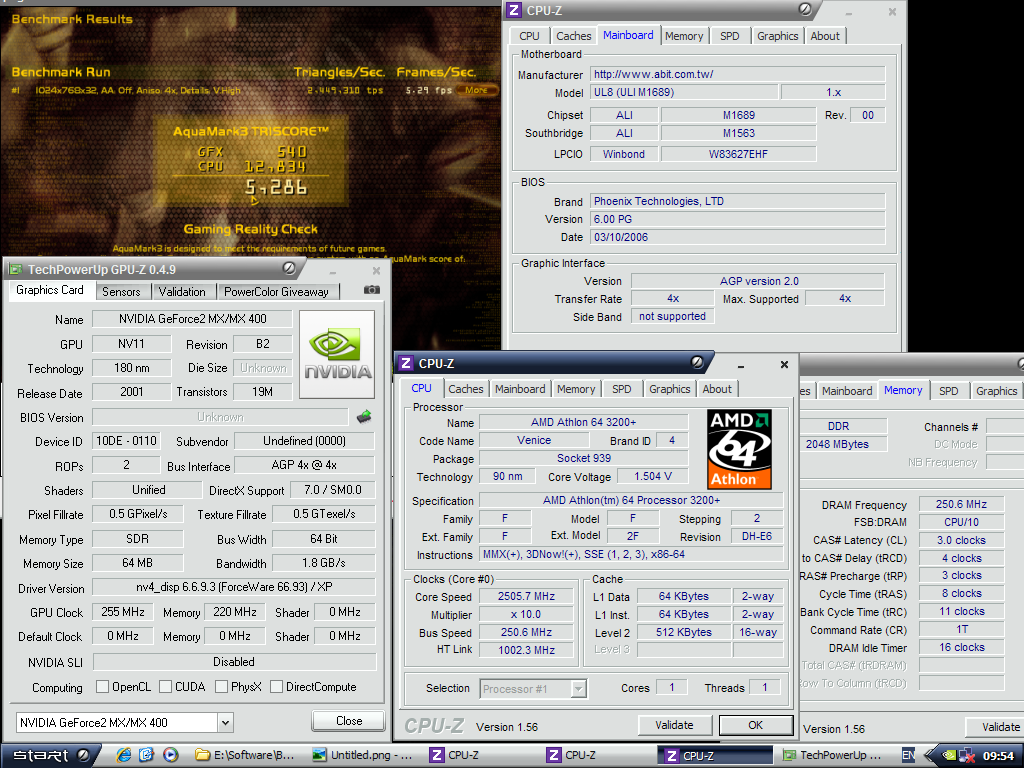Select About tab in top Mainboard CPU-Z window

coord(825,37)
